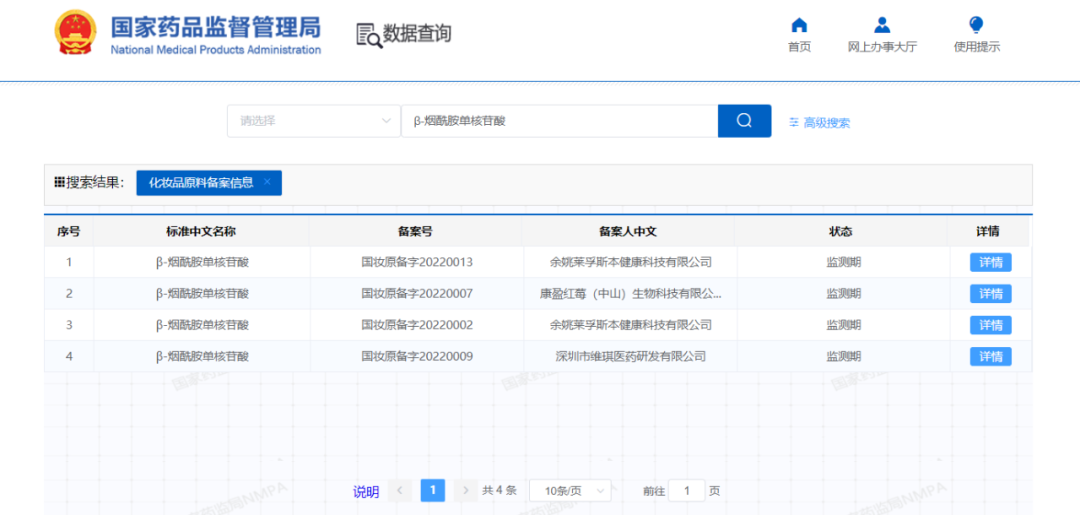This screenshot has height=515, width=1080.
Task: Click the search text field with β-烟酰胺单核苷酸
Action: coord(558,121)
